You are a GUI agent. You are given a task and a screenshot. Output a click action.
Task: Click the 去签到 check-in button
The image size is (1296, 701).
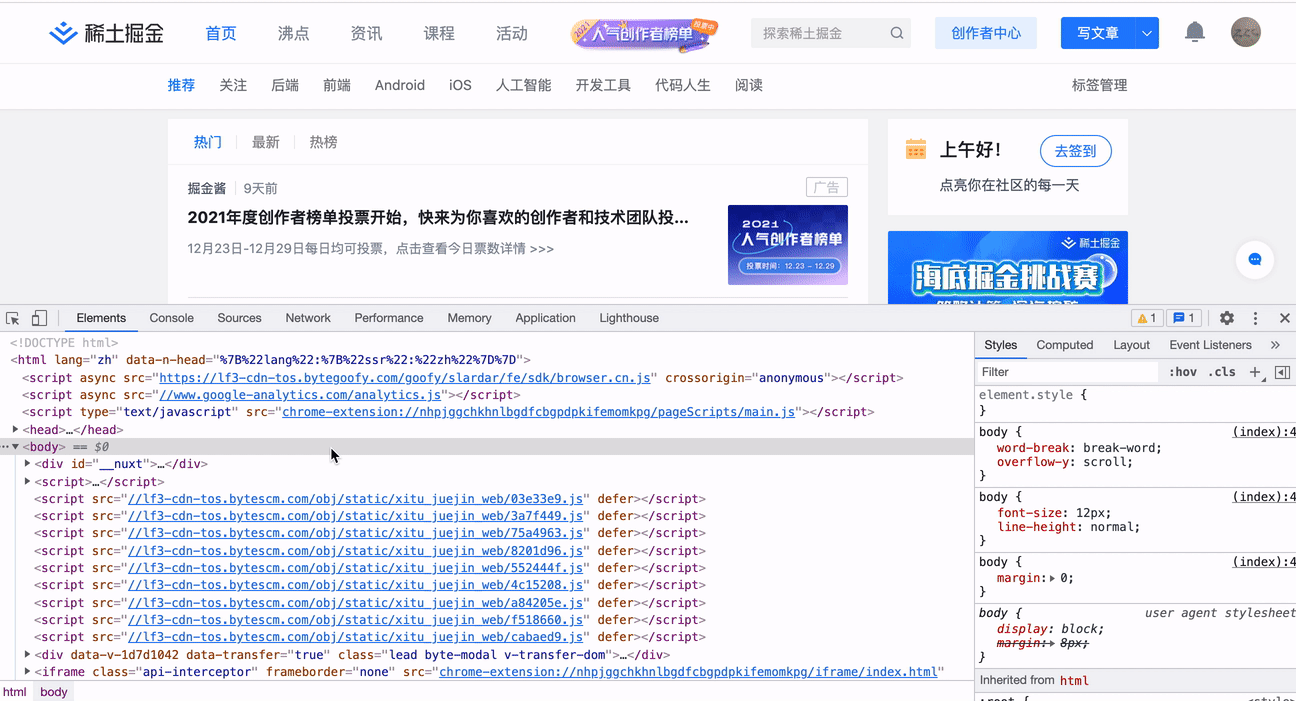pos(1075,150)
